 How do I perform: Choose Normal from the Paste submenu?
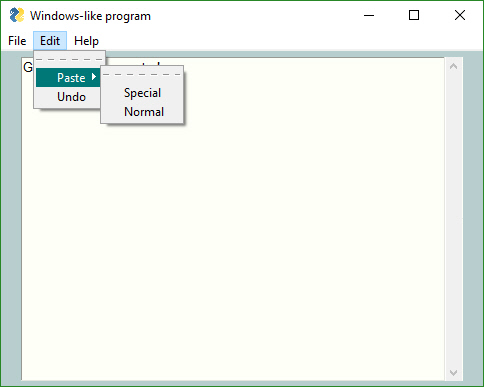(142, 112)
